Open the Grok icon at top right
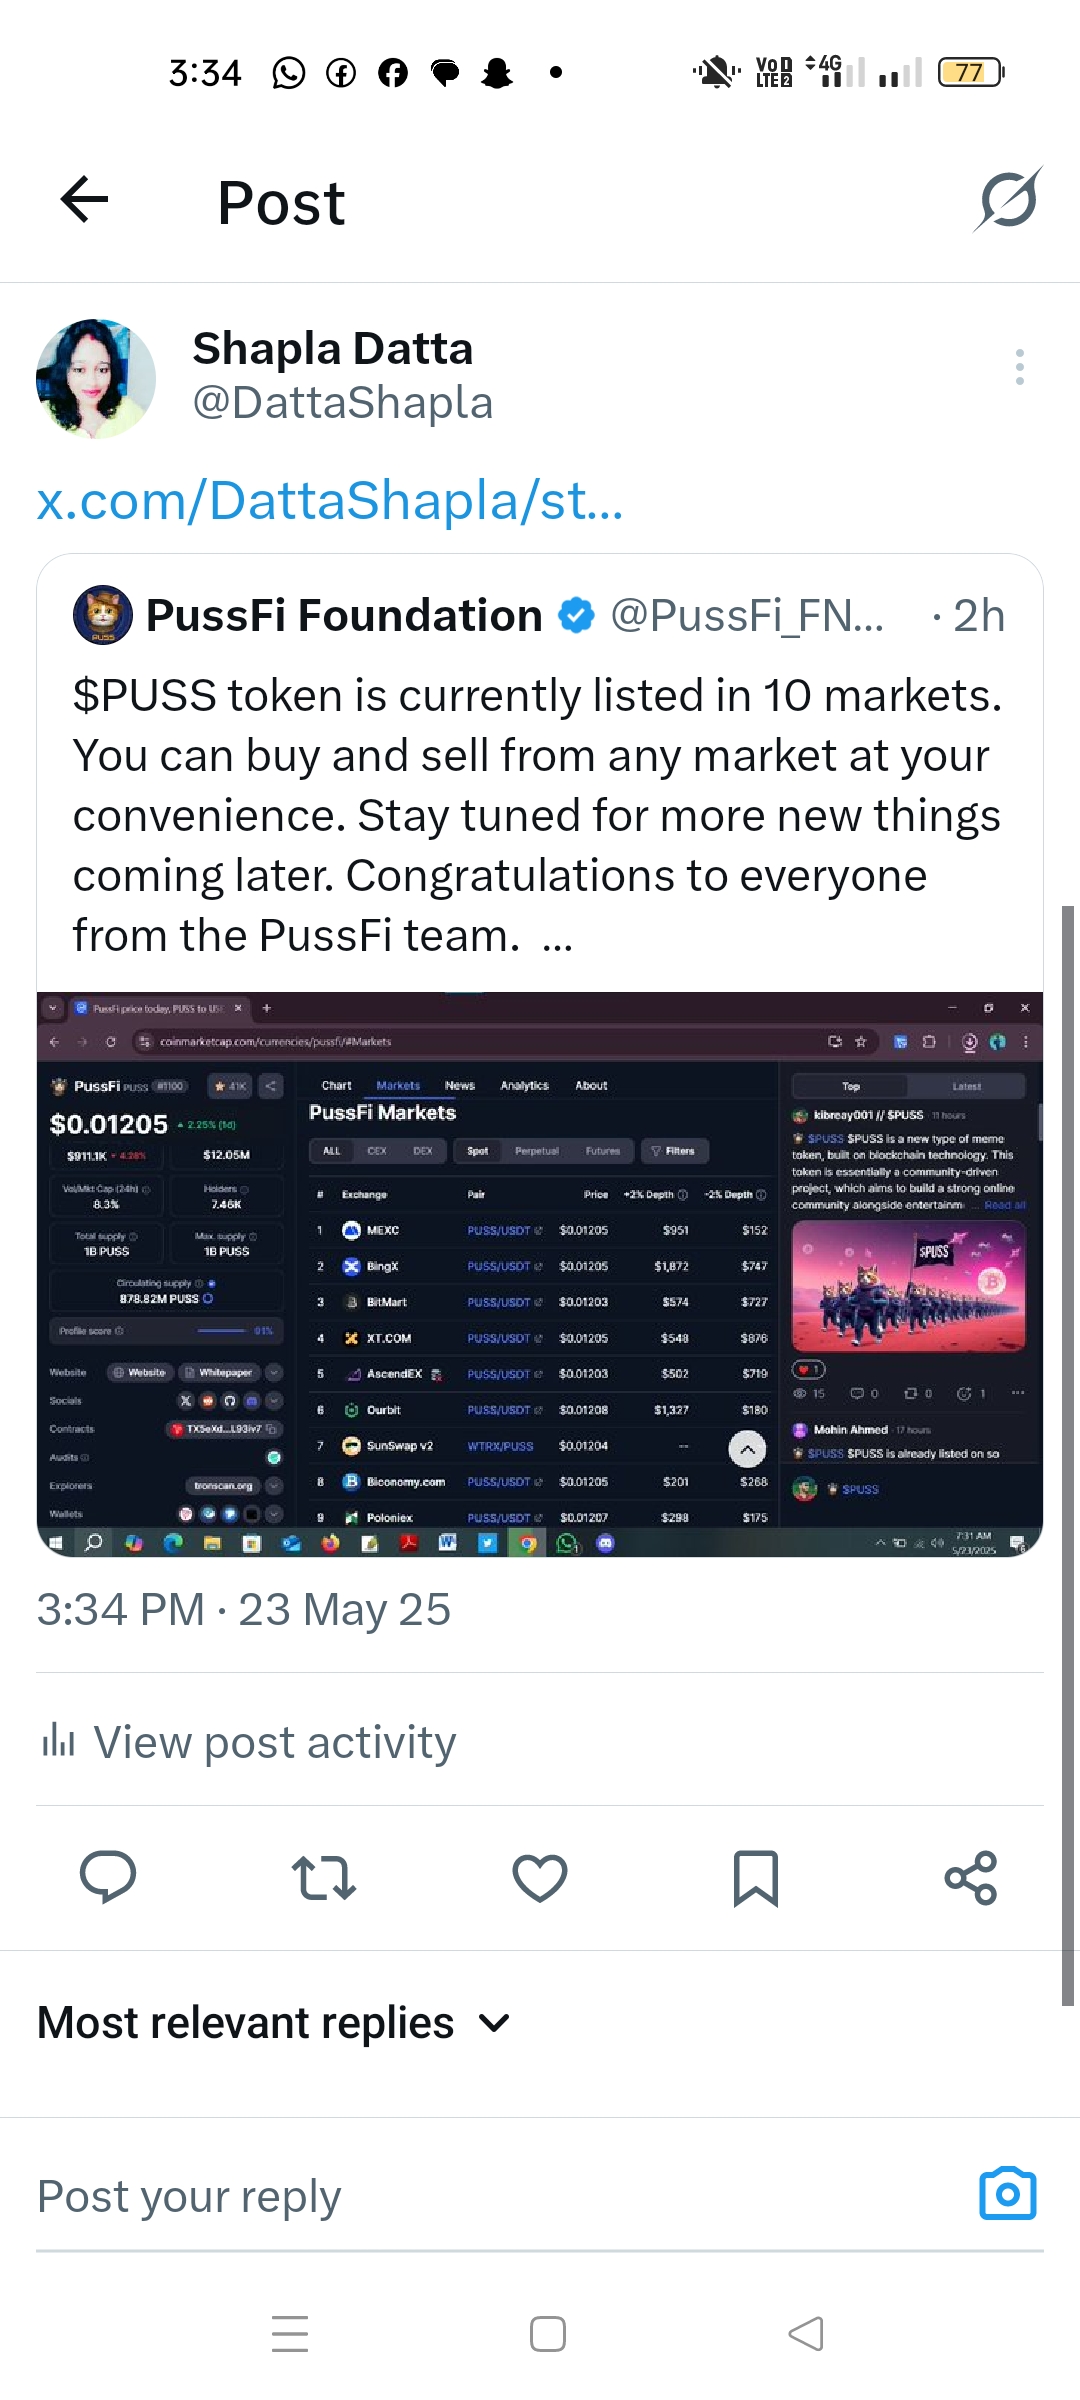The image size is (1080, 2400). (x=1008, y=199)
